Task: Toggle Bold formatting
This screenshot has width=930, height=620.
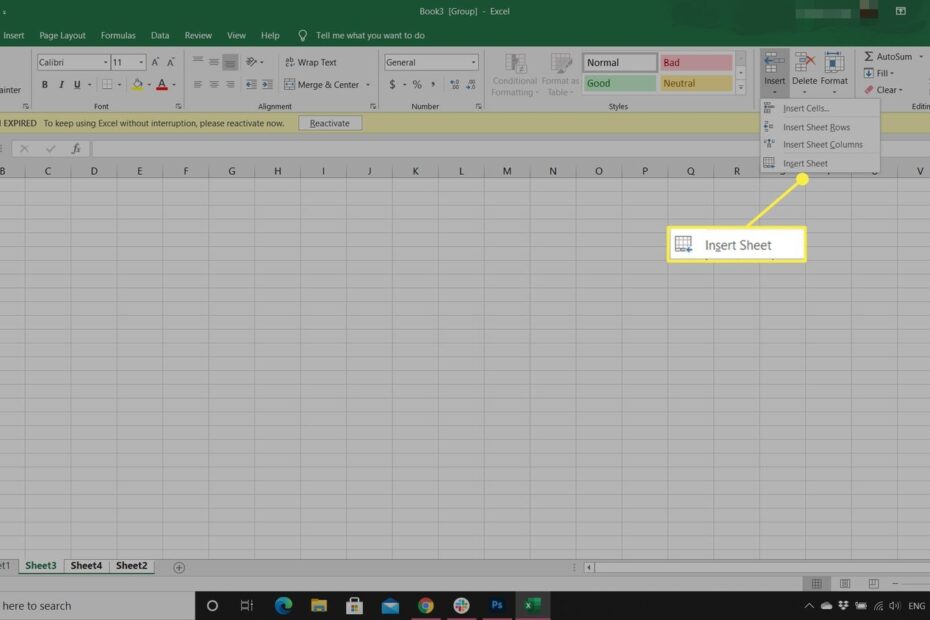Action: (x=44, y=85)
